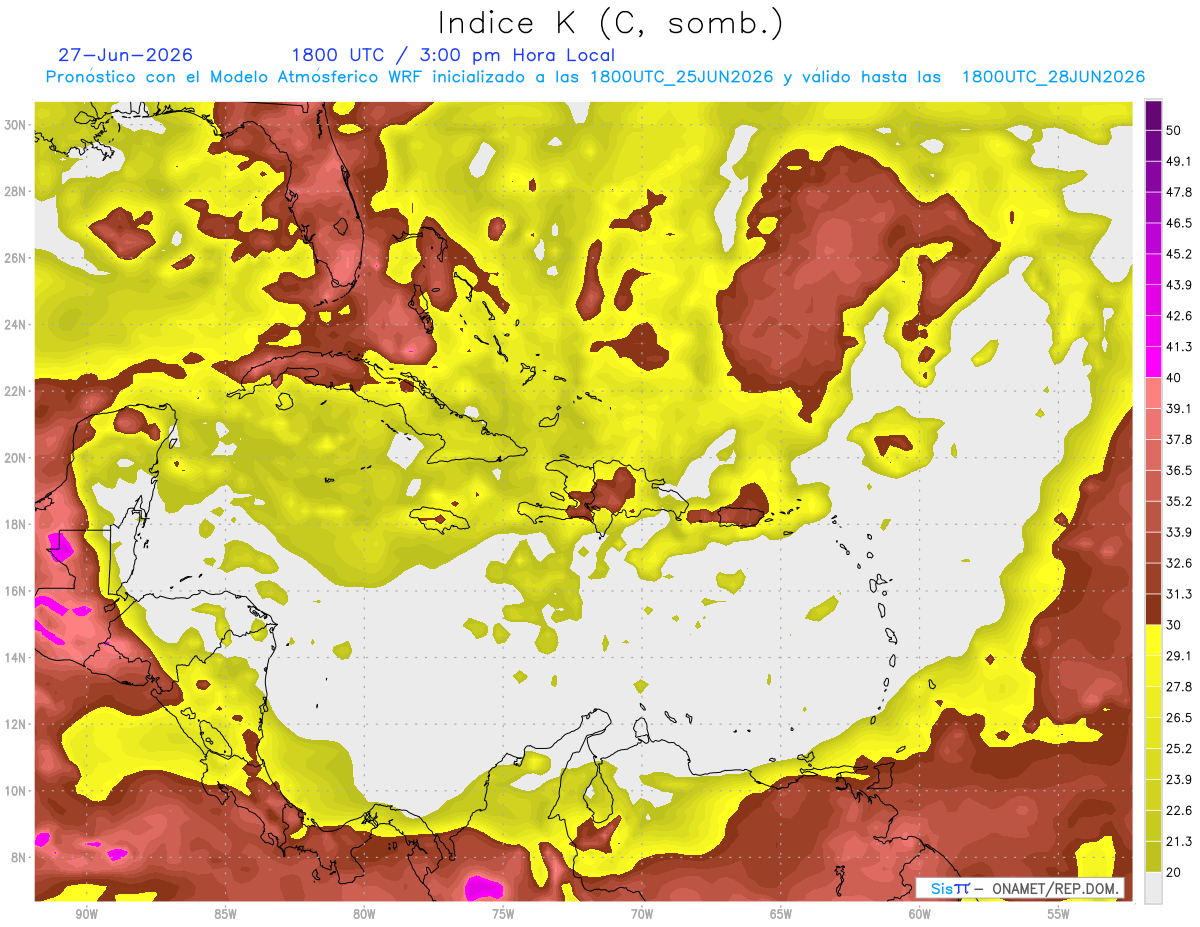Click the 75W longitude axis label
The image size is (1200, 927).
[503, 915]
